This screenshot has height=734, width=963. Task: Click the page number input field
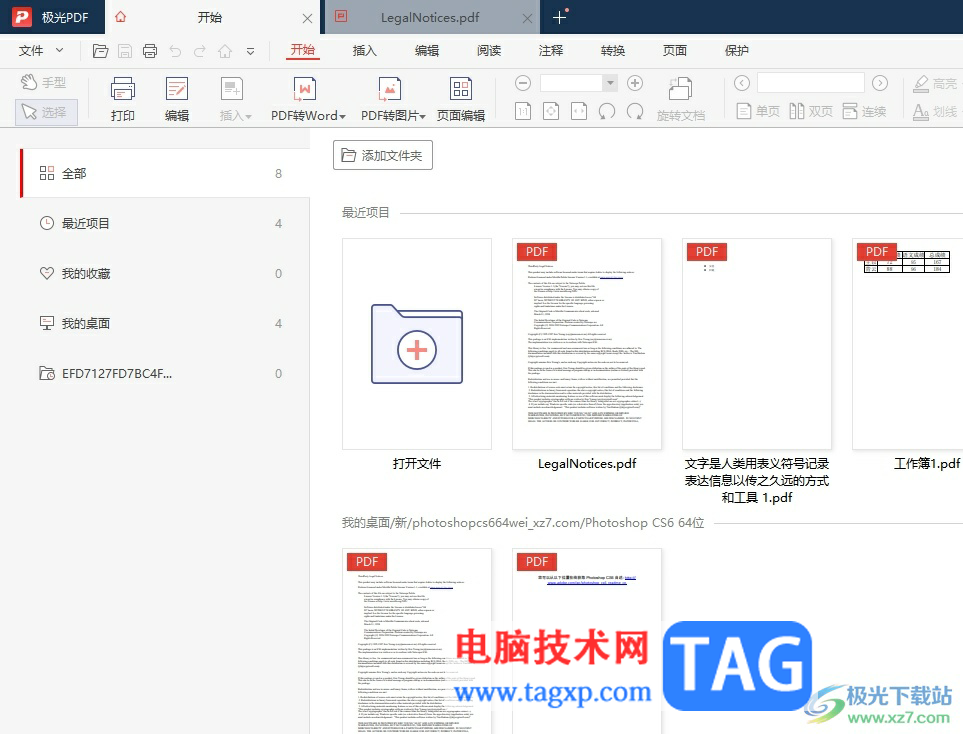810,82
